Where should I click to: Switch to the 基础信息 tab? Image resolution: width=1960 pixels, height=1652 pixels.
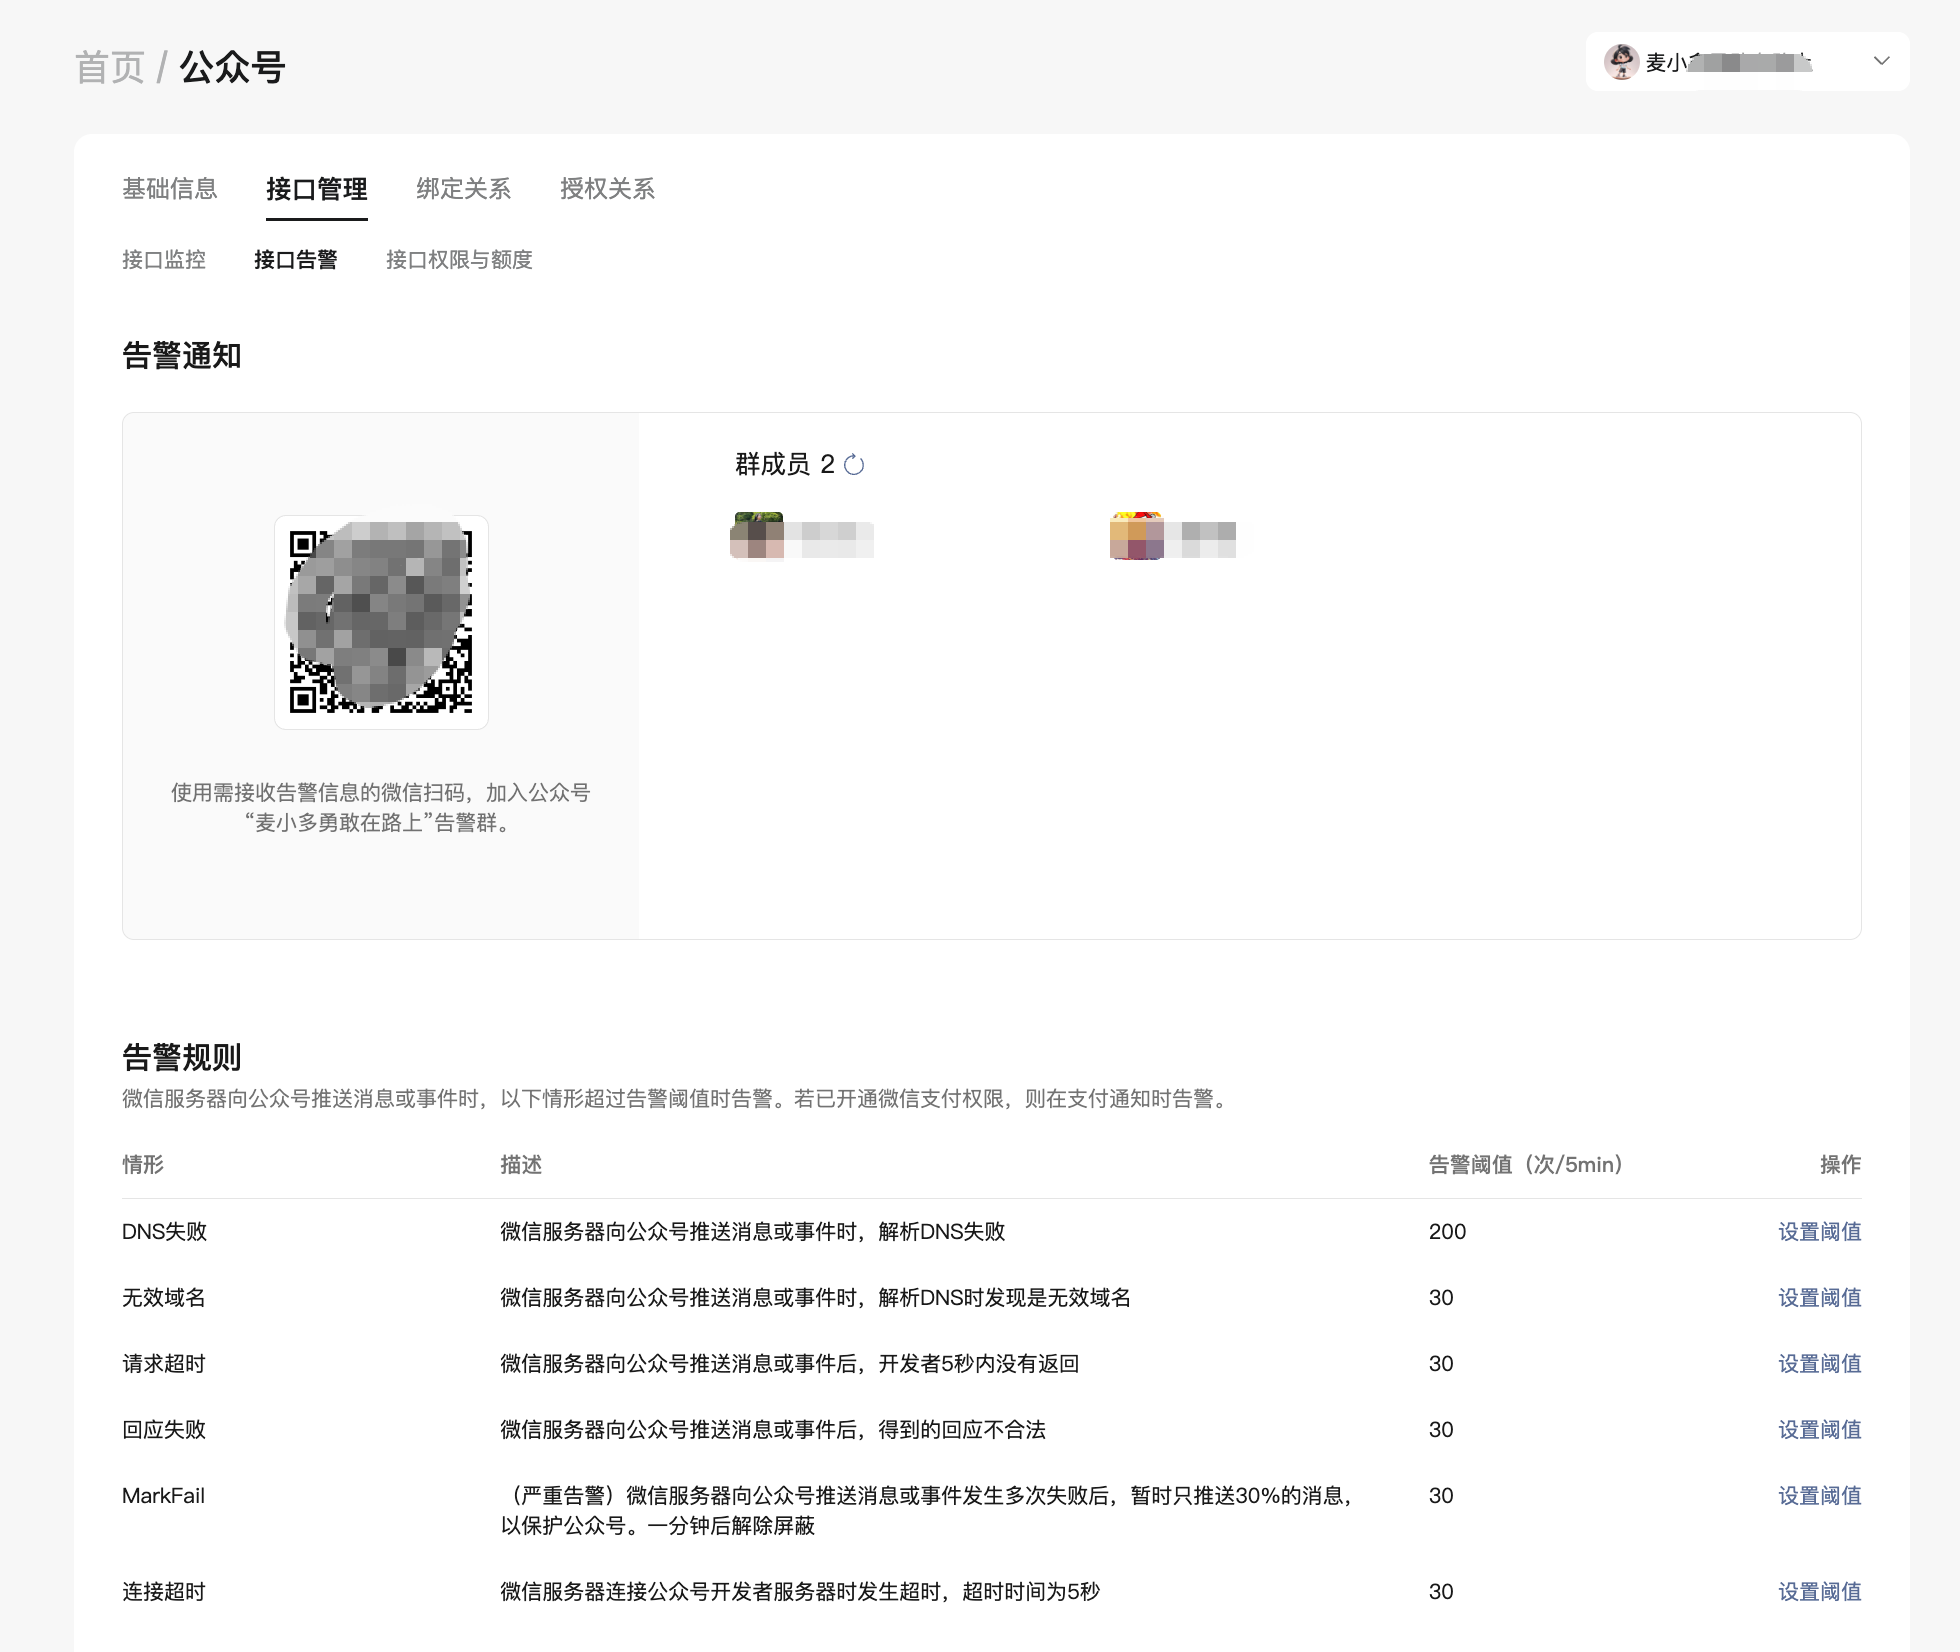point(170,189)
